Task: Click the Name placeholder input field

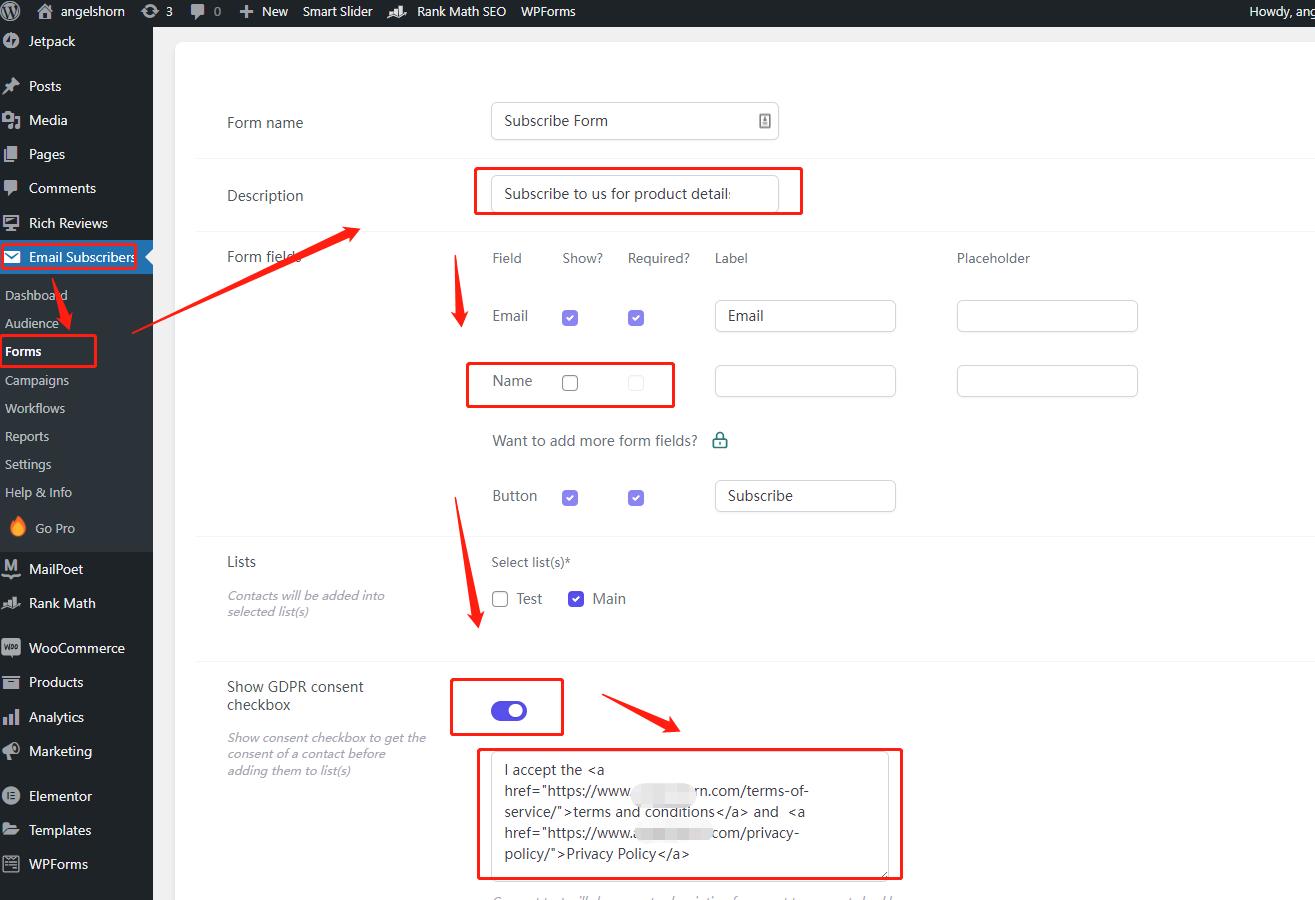Action: coord(1047,381)
